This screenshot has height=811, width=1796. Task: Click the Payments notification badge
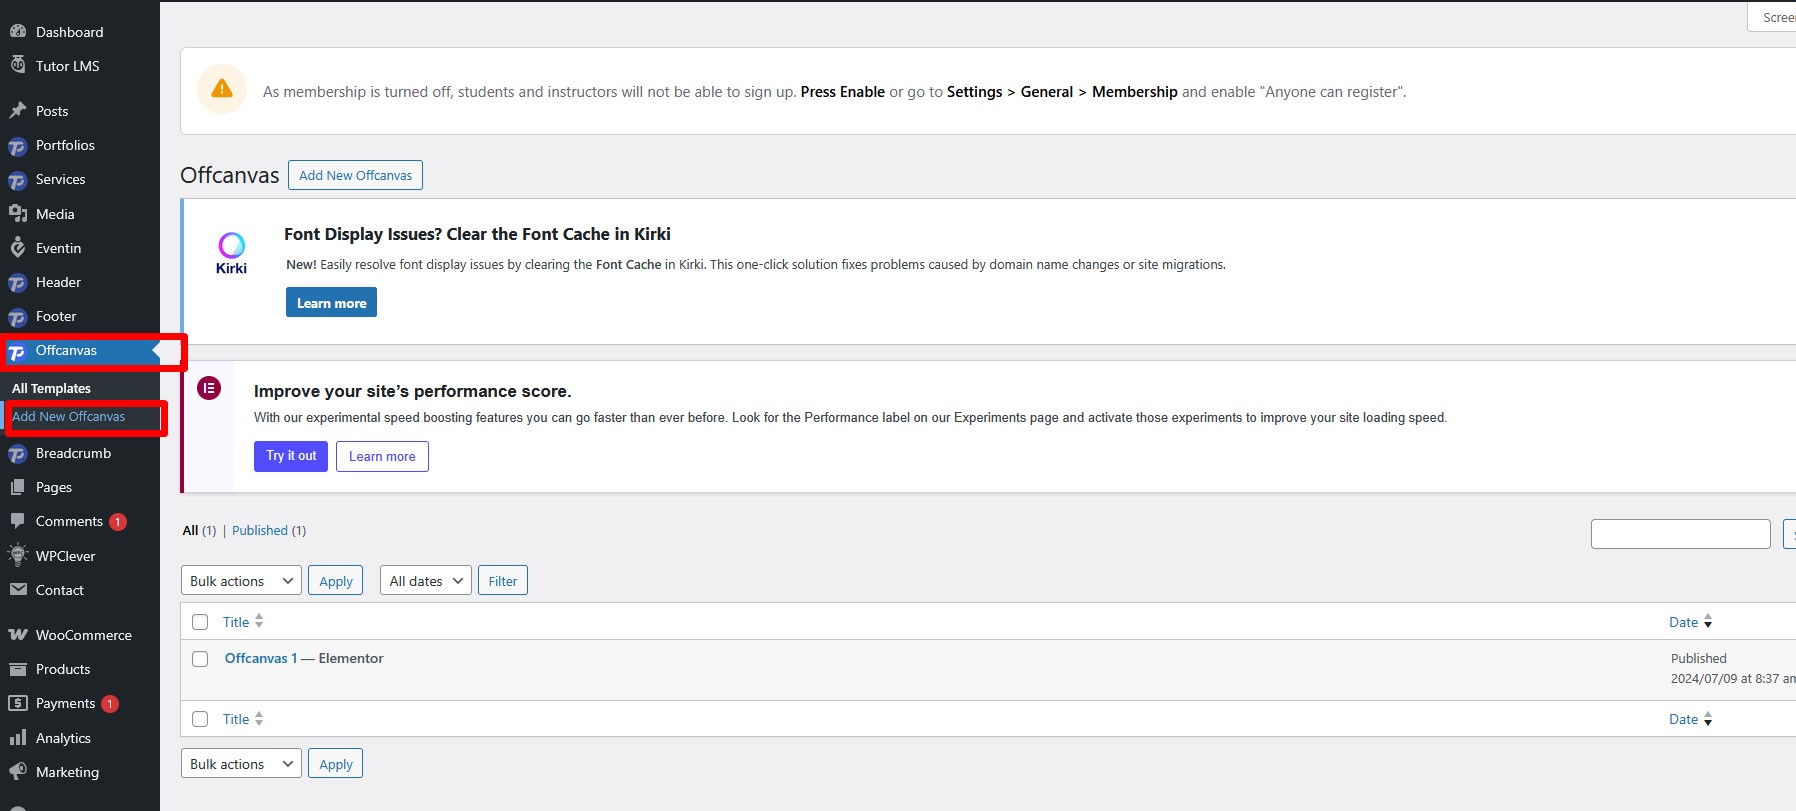click(x=110, y=704)
